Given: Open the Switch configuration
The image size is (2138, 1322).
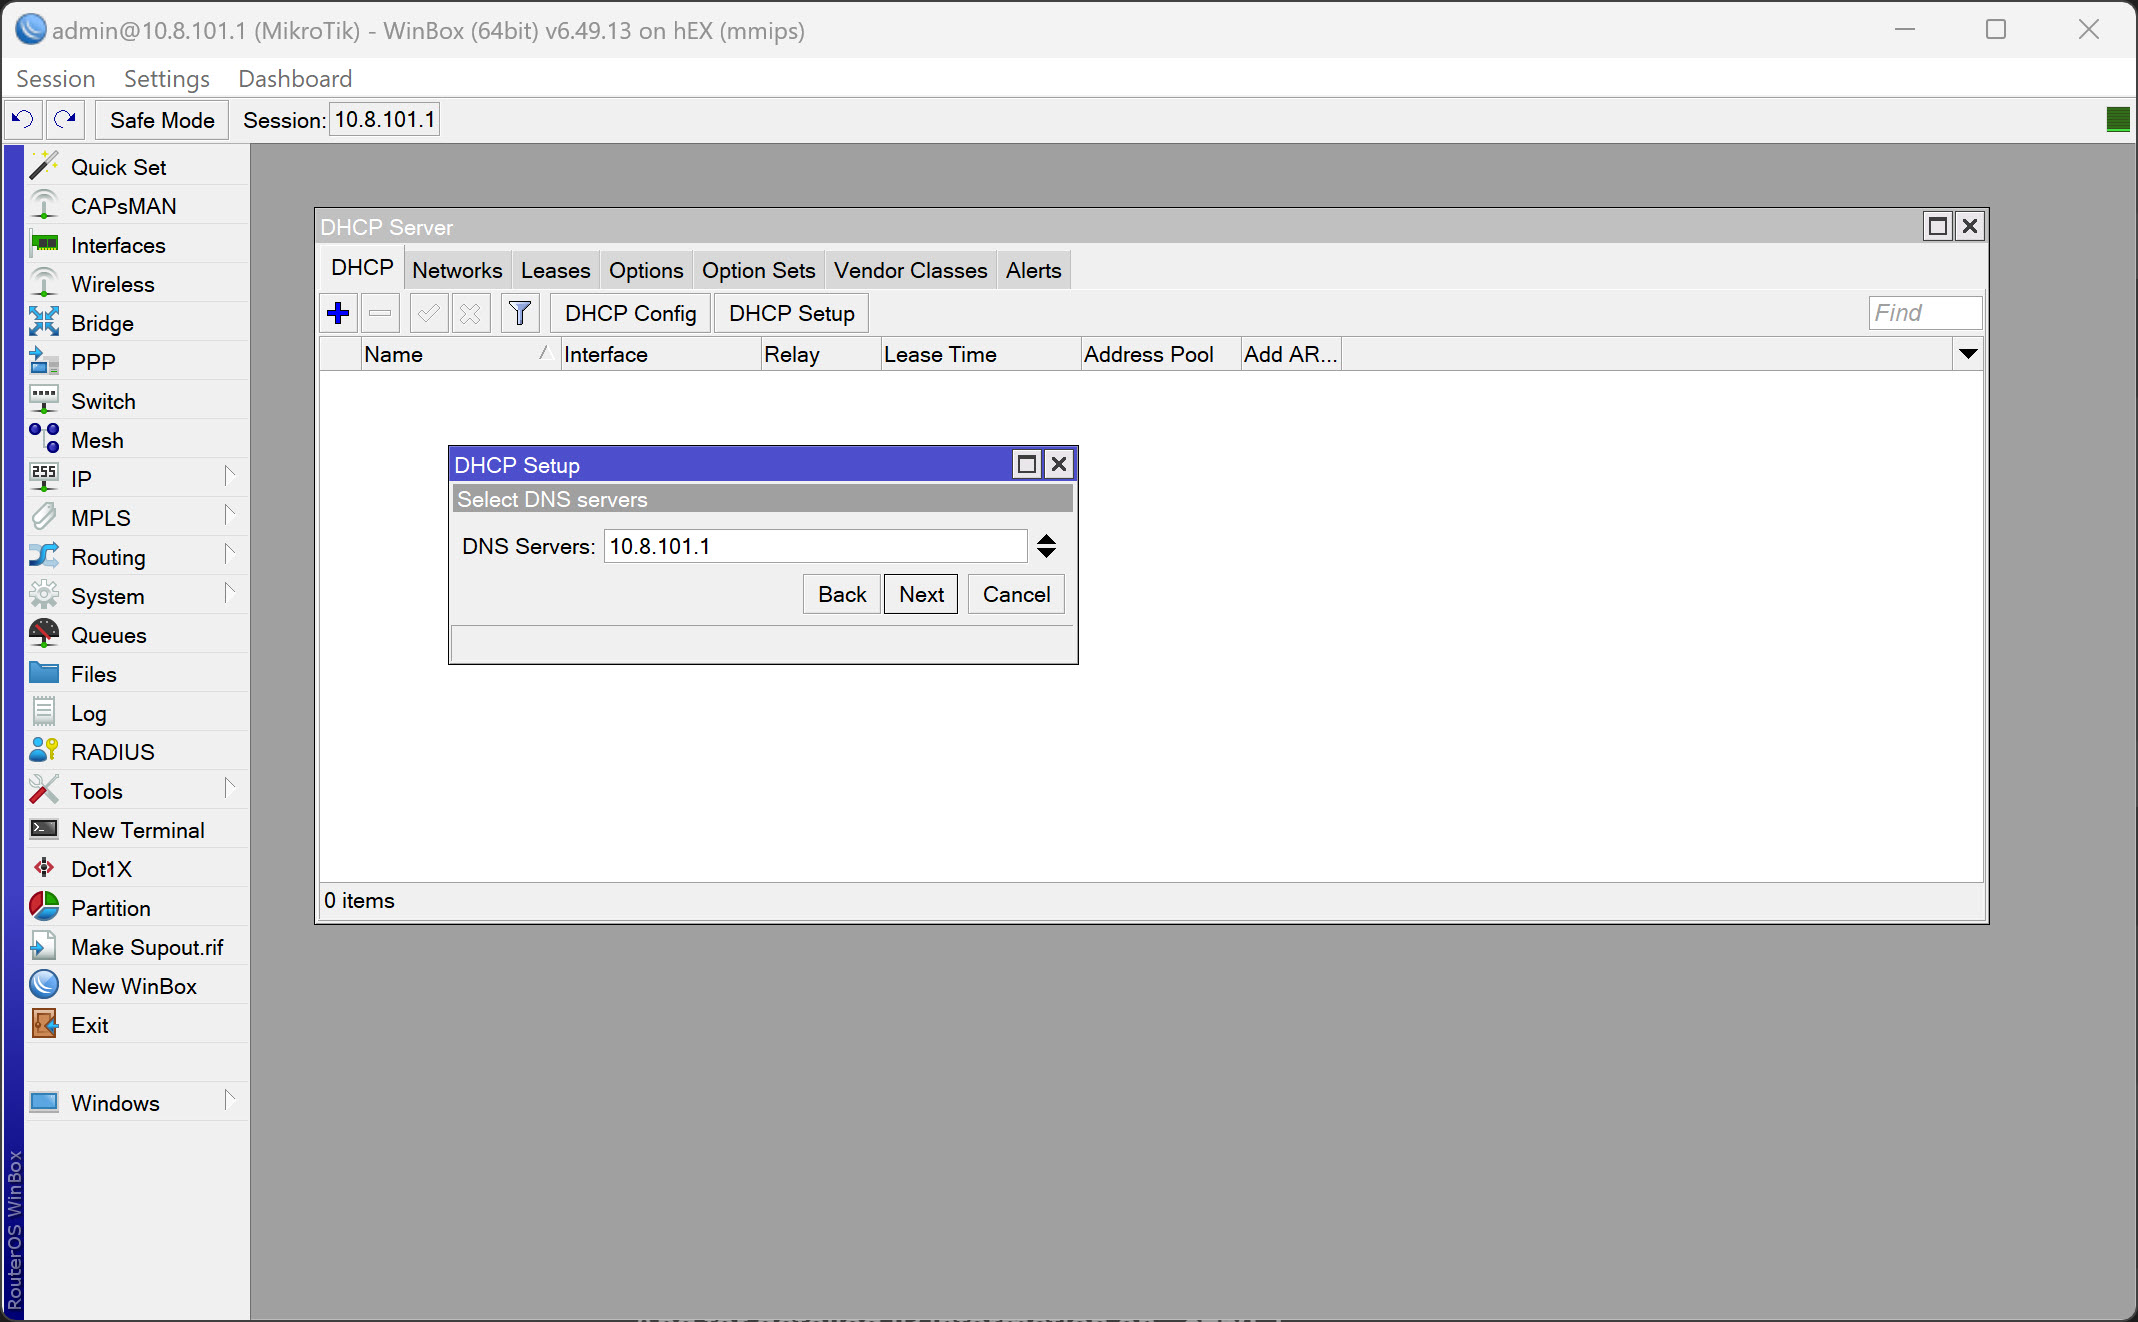Looking at the screenshot, I should [x=103, y=400].
